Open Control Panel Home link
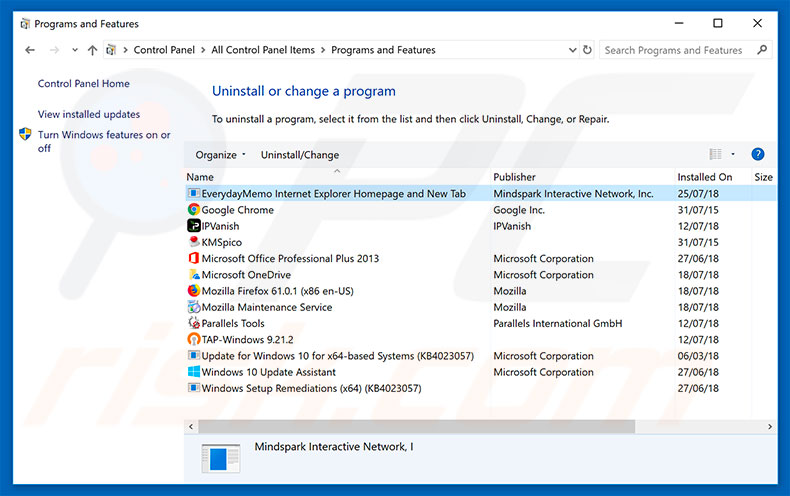790x496 pixels. coord(84,84)
